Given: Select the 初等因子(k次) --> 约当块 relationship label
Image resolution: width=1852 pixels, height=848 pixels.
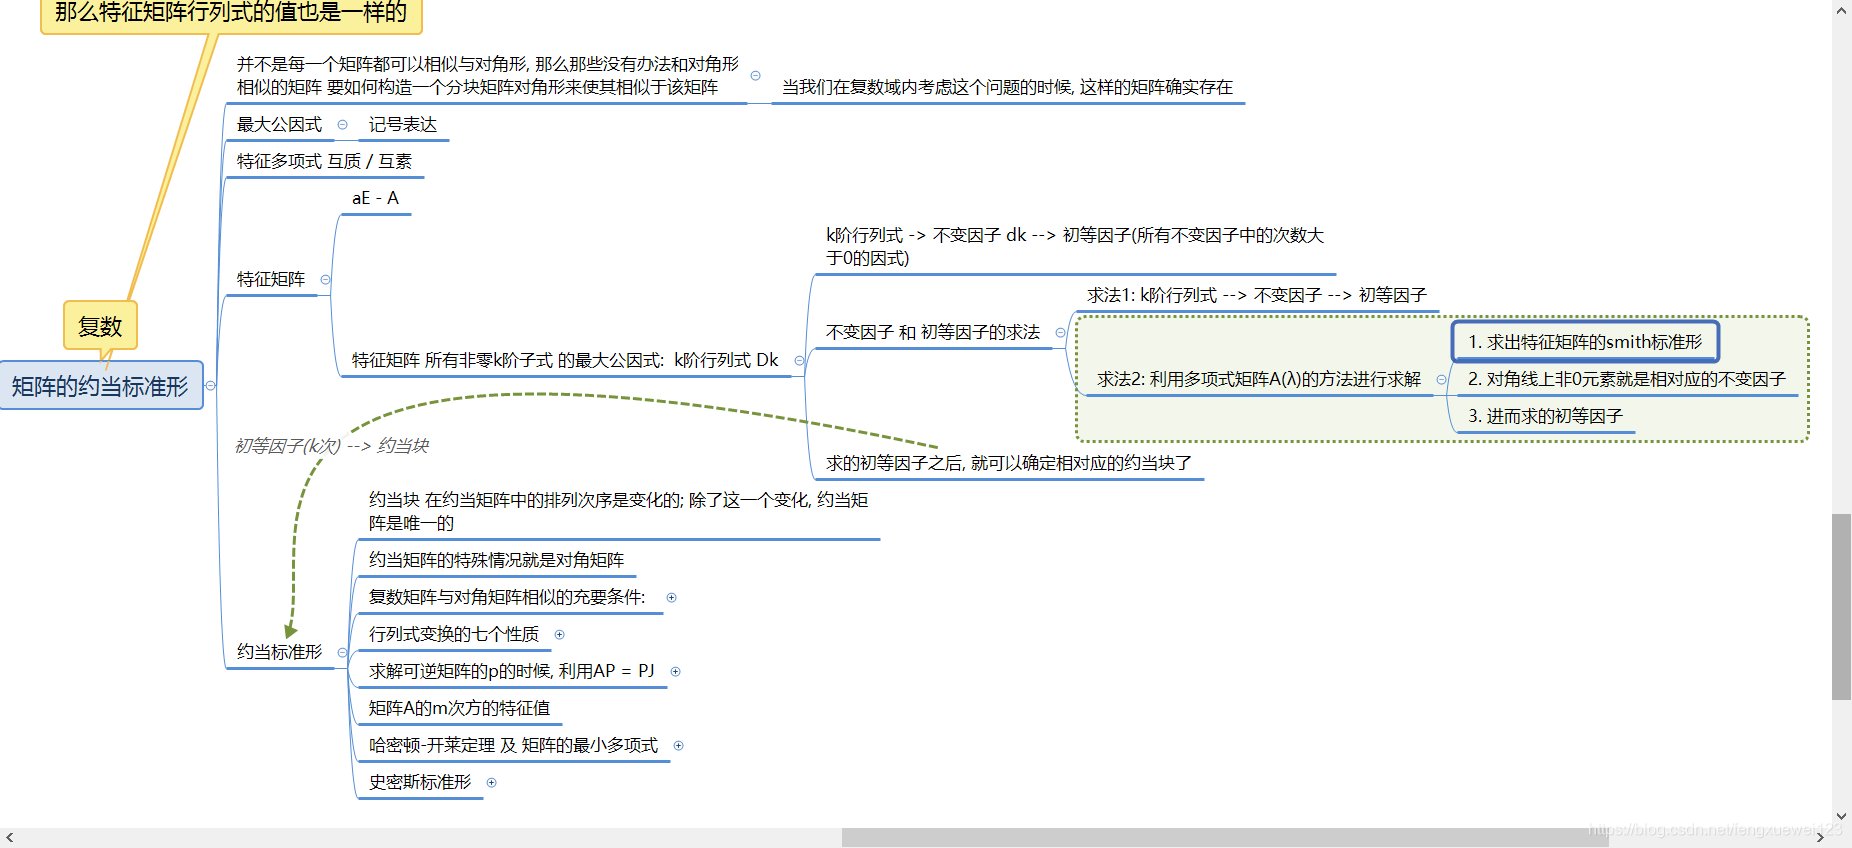Looking at the screenshot, I should [332, 446].
